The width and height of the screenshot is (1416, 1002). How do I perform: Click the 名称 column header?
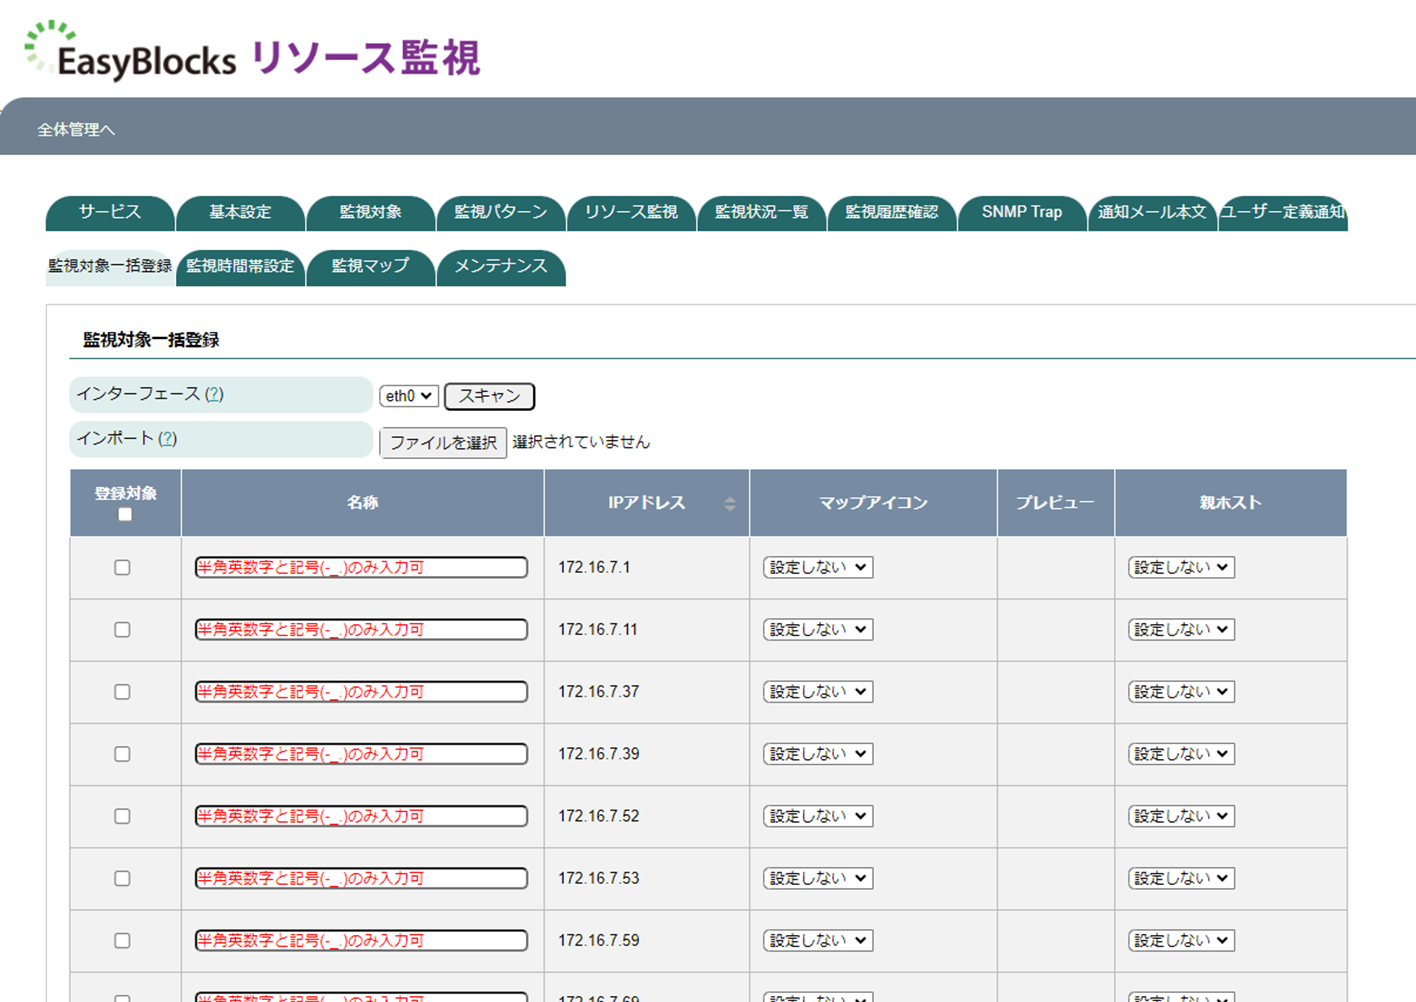pyautogui.click(x=363, y=503)
